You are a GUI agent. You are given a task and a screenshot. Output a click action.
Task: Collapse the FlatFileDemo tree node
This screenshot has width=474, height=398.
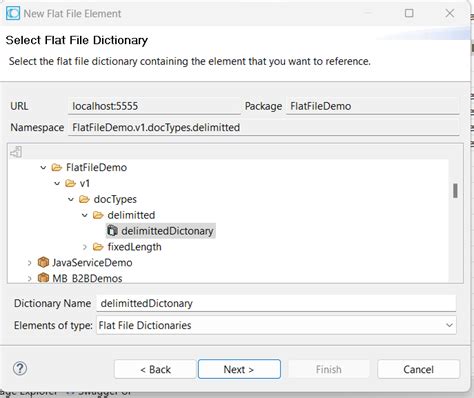pos(43,167)
